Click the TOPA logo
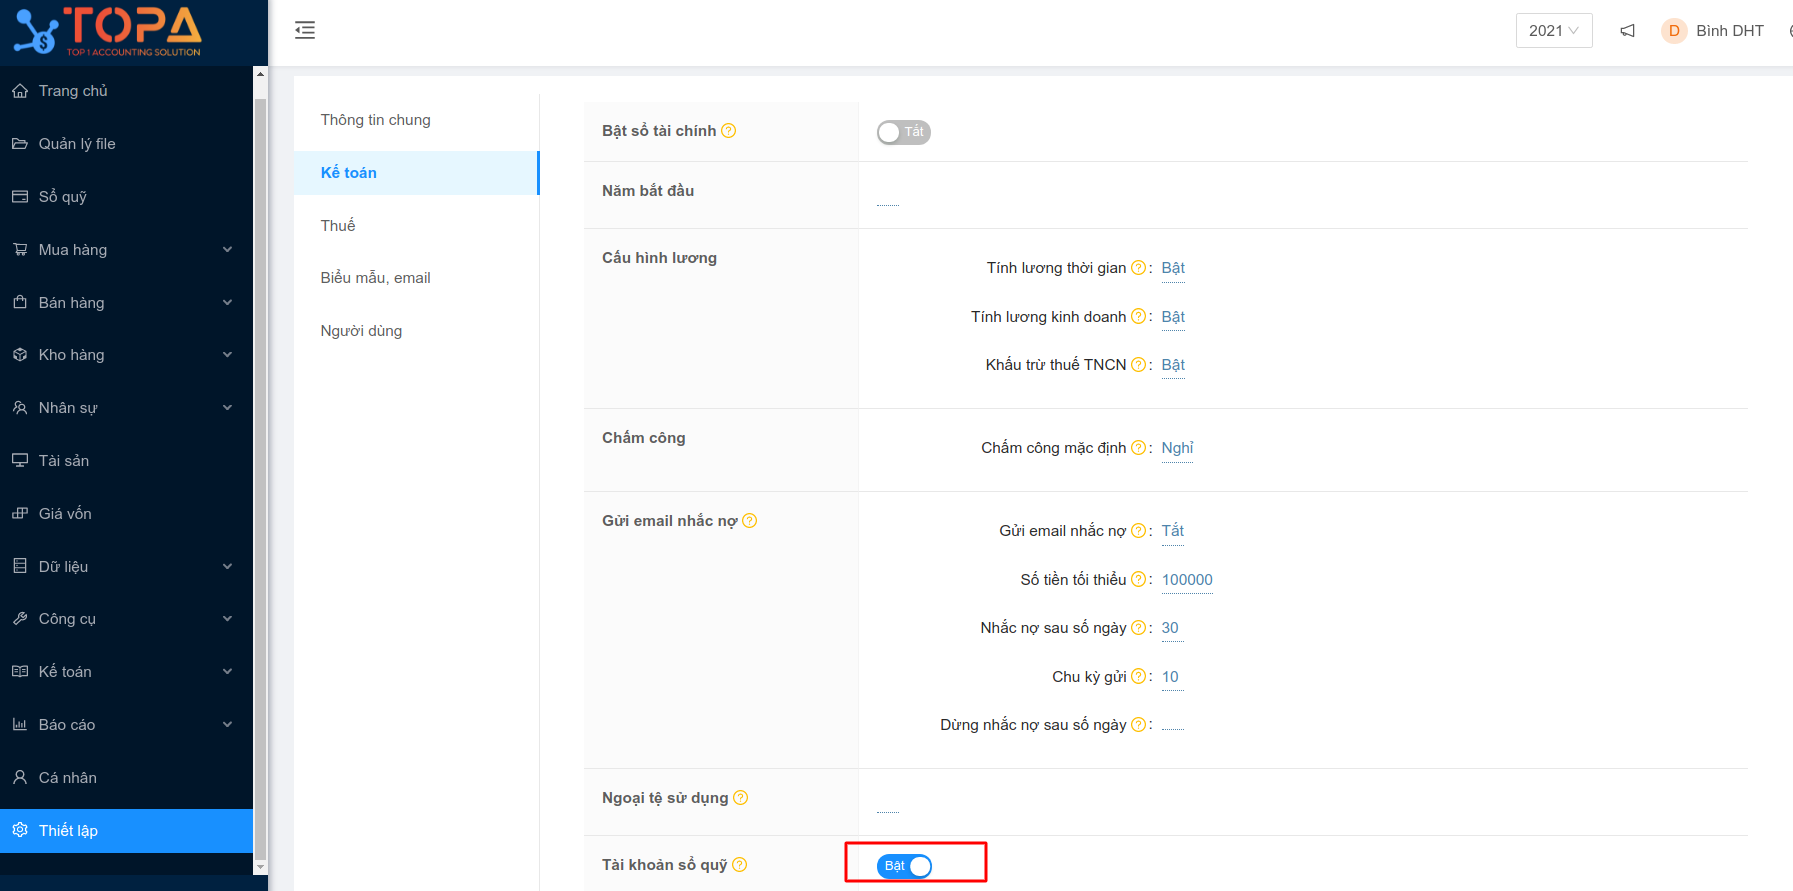The width and height of the screenshot is (1793, 891). (x=108, y=31)
